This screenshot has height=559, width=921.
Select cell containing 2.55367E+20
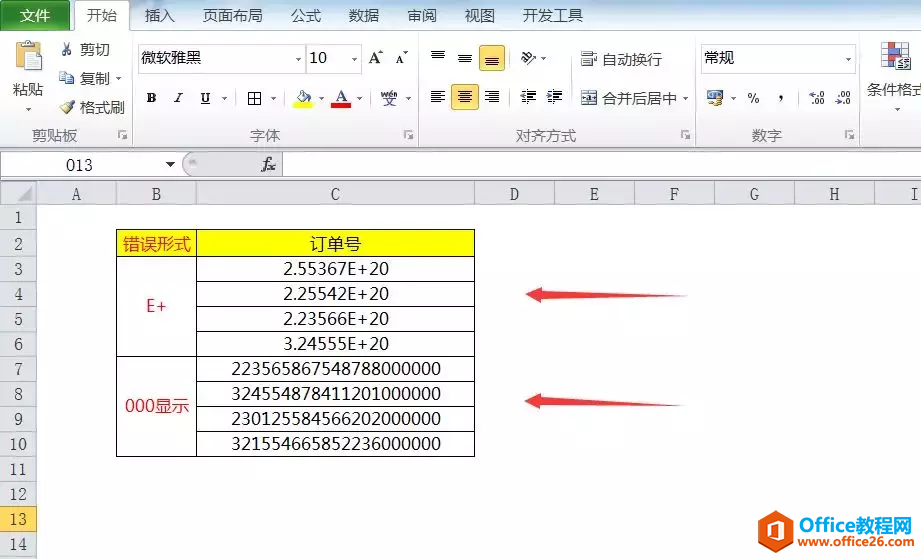tap(335, 269)
